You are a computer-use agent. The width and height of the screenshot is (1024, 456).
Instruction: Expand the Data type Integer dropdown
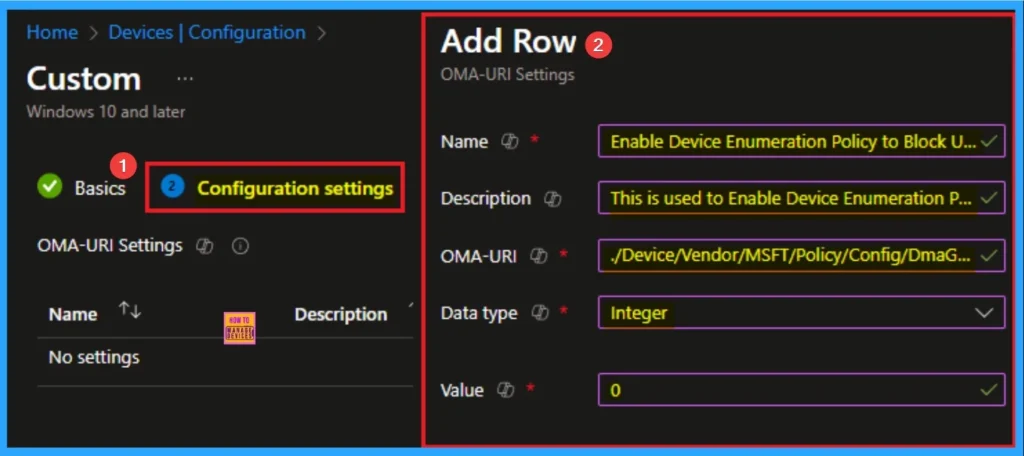click(801, 313)
